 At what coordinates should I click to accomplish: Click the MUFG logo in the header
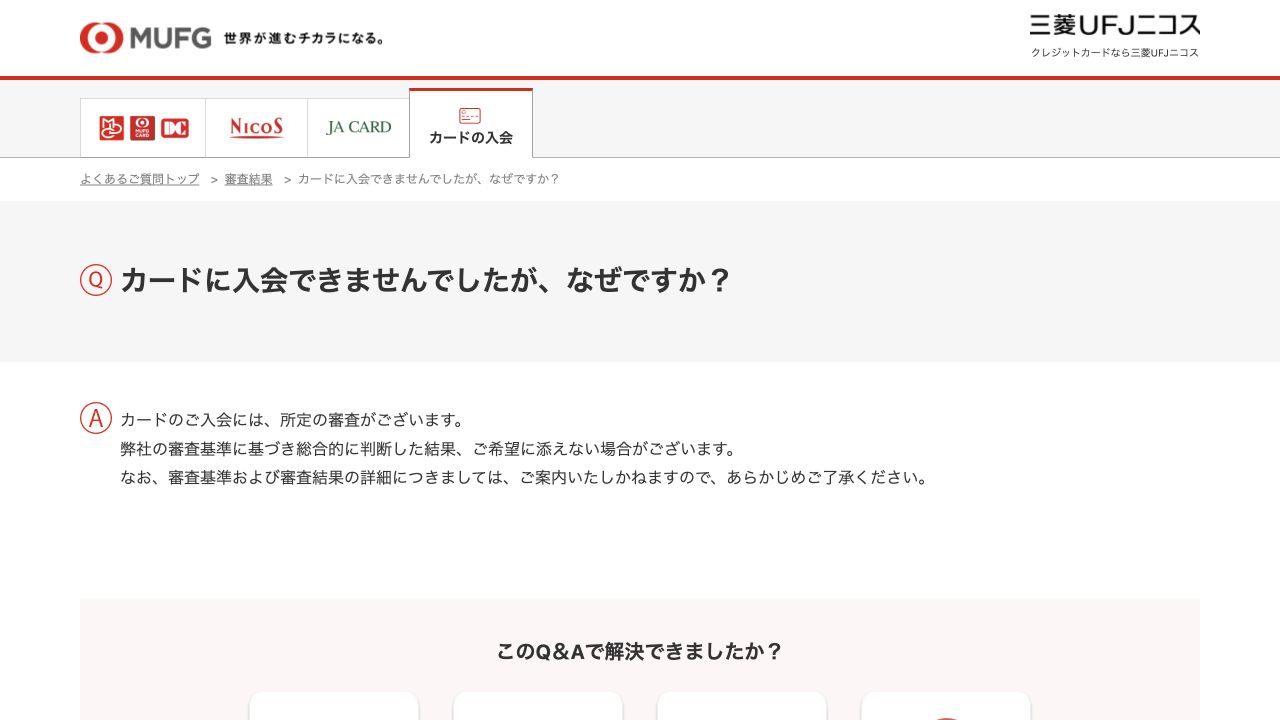point(146,38)
